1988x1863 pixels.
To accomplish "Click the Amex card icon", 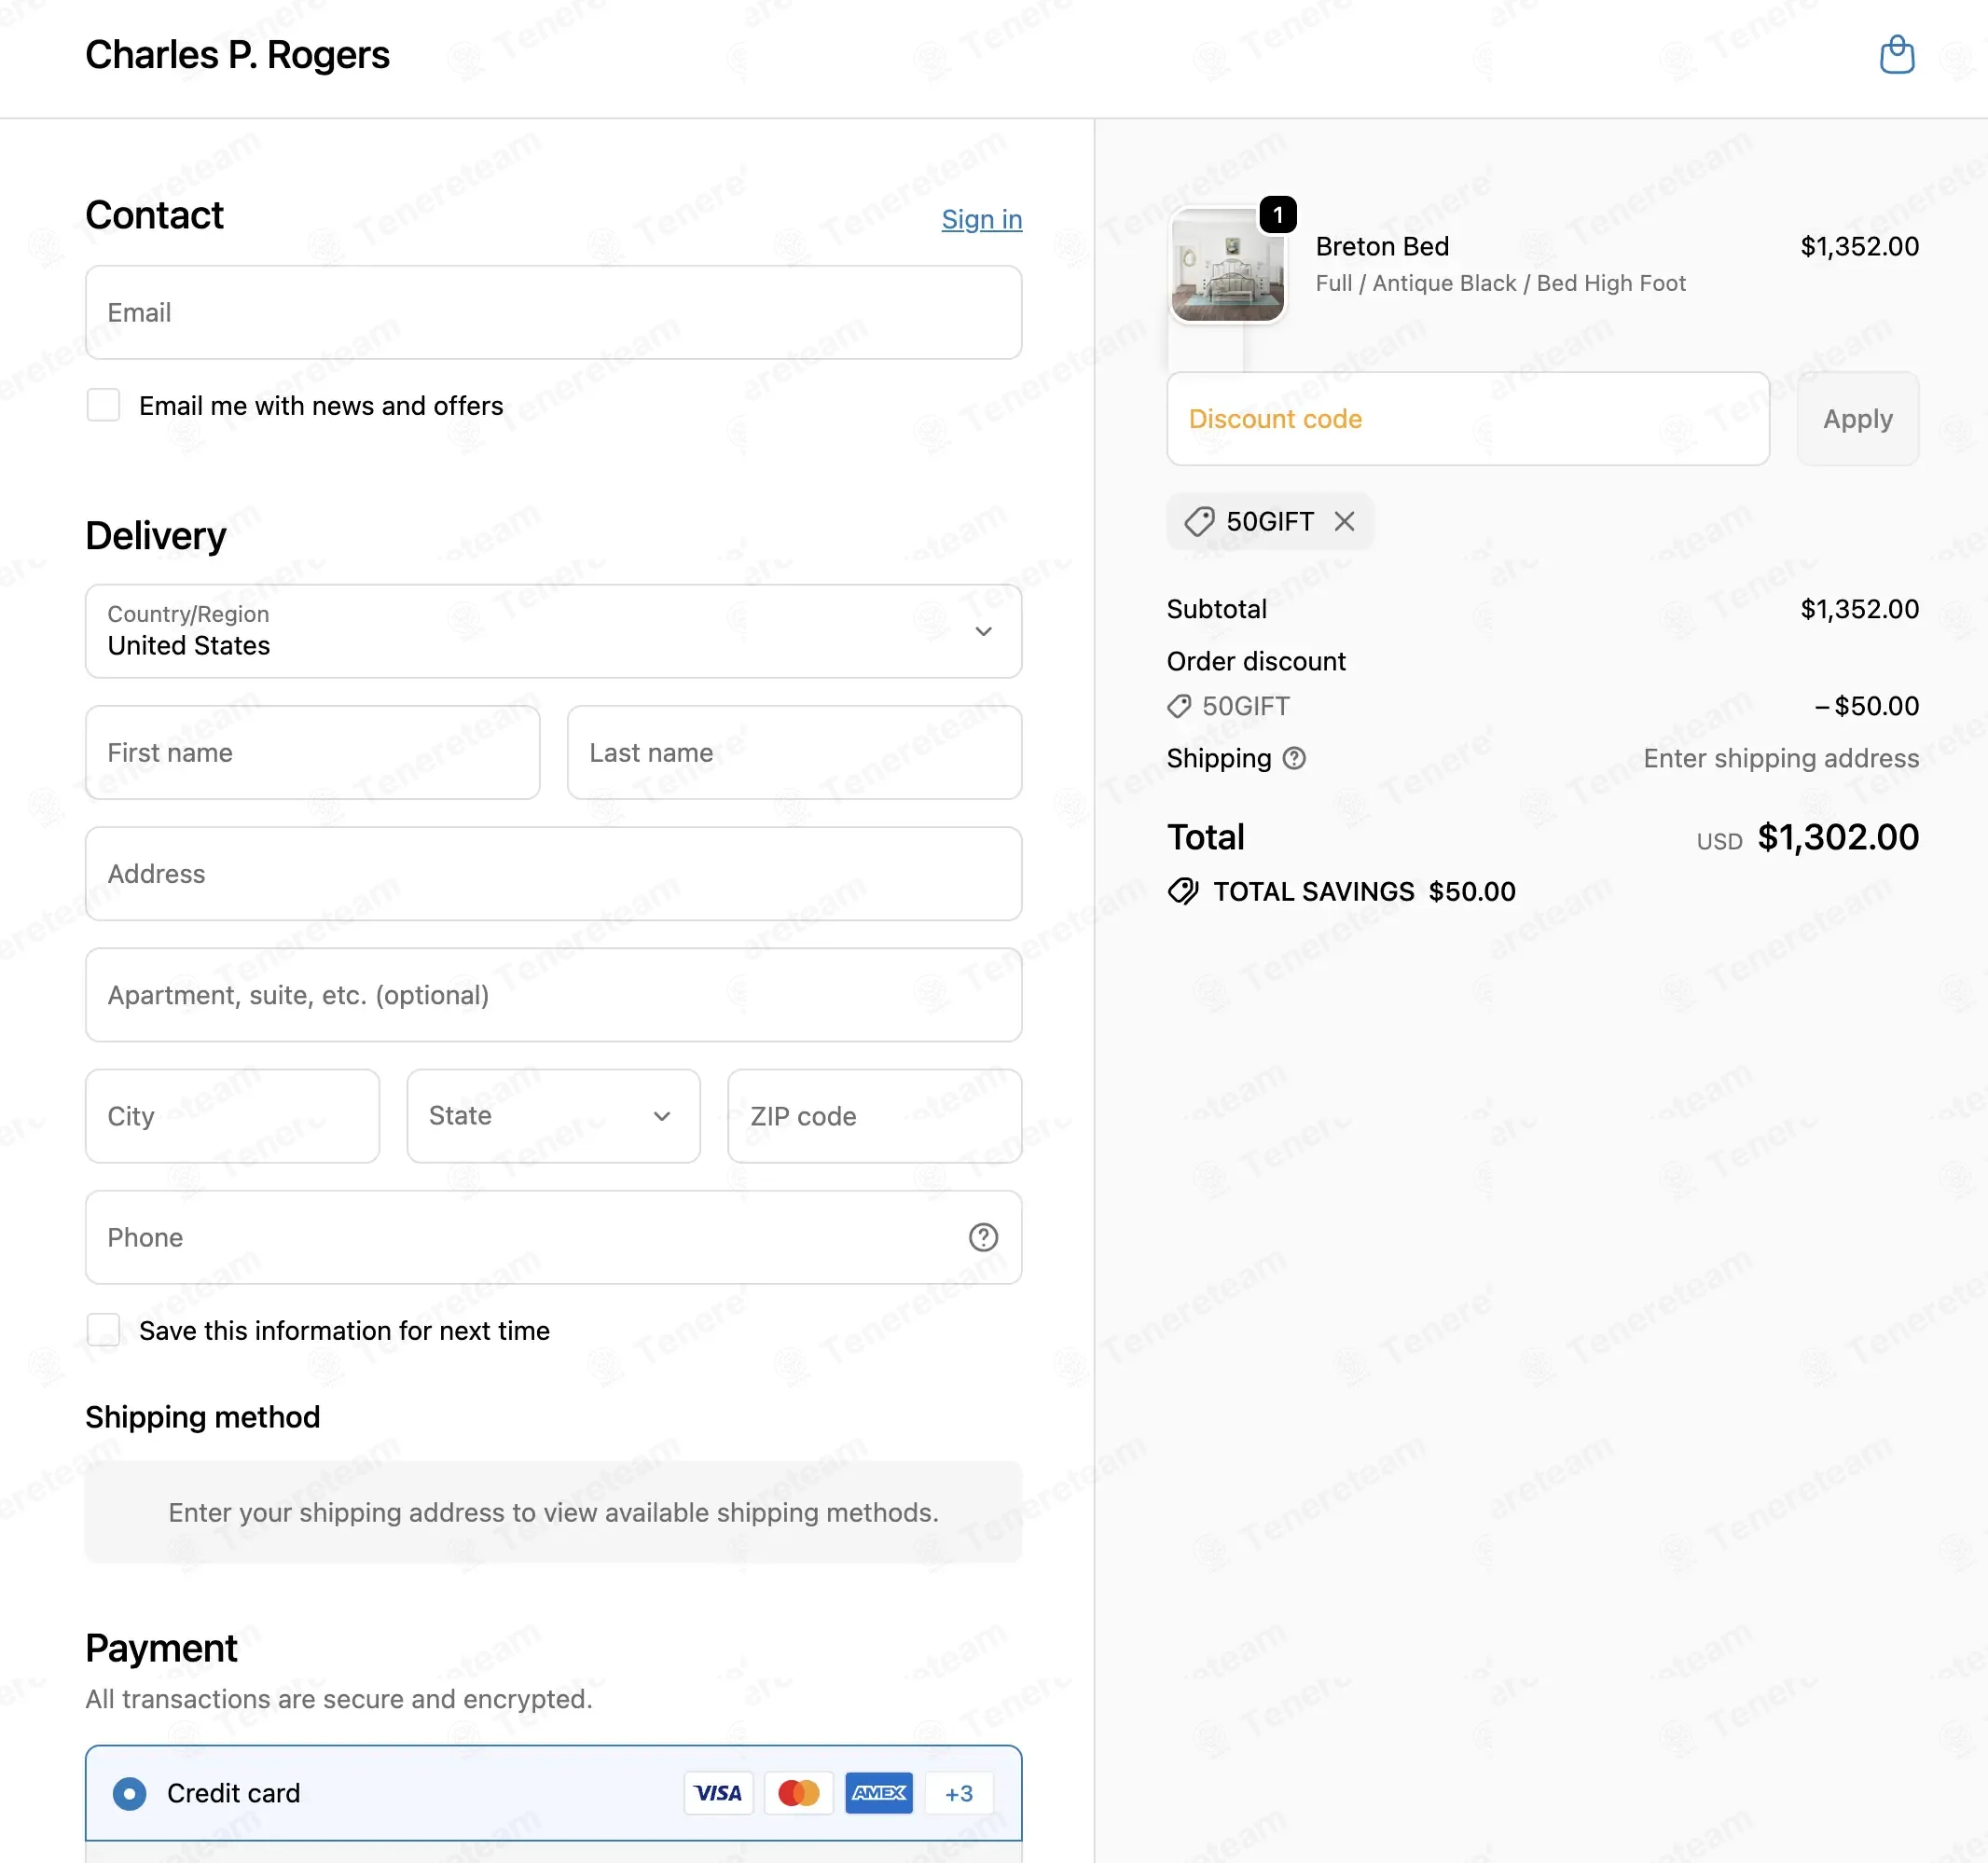I will tap(878, 1793).
